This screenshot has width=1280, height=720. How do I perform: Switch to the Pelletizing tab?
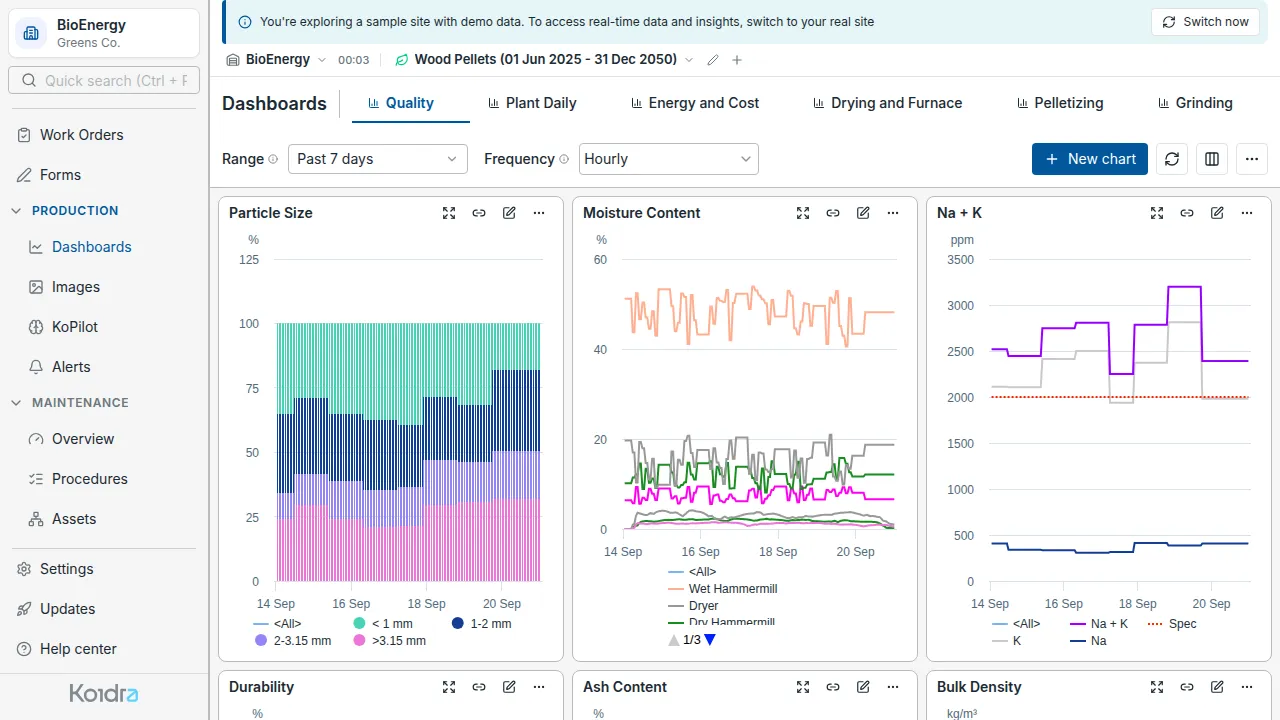(1060, 103)
